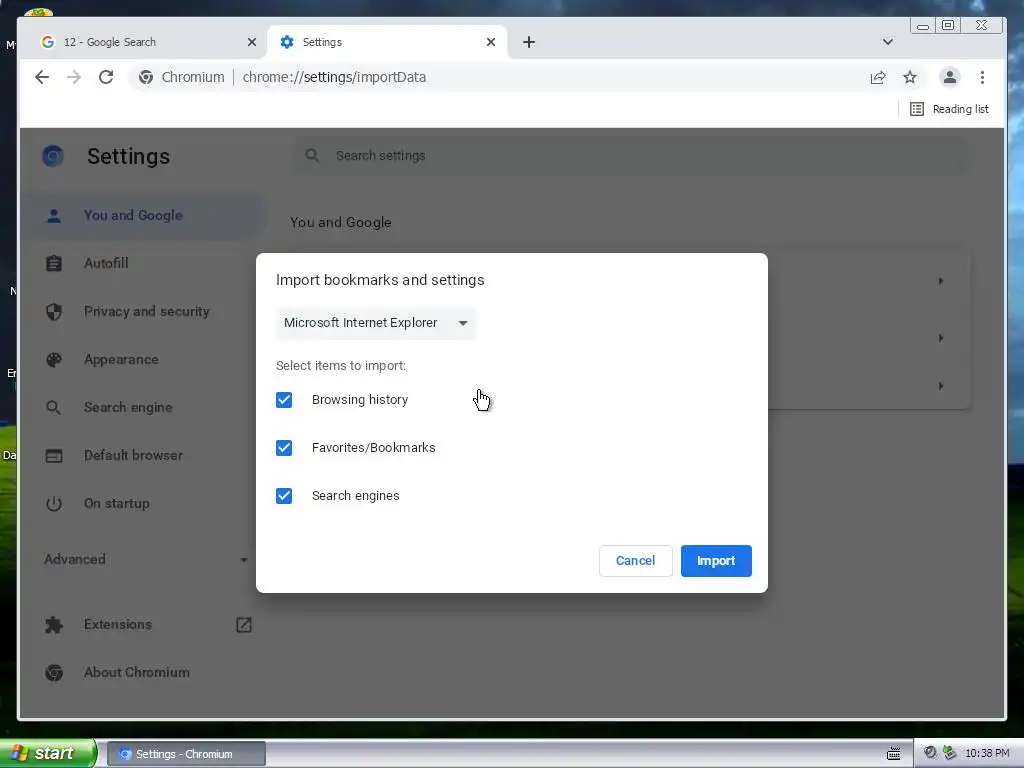Uncheck Search engines checkbox
1024x768 pixels.
click(284, 496)
